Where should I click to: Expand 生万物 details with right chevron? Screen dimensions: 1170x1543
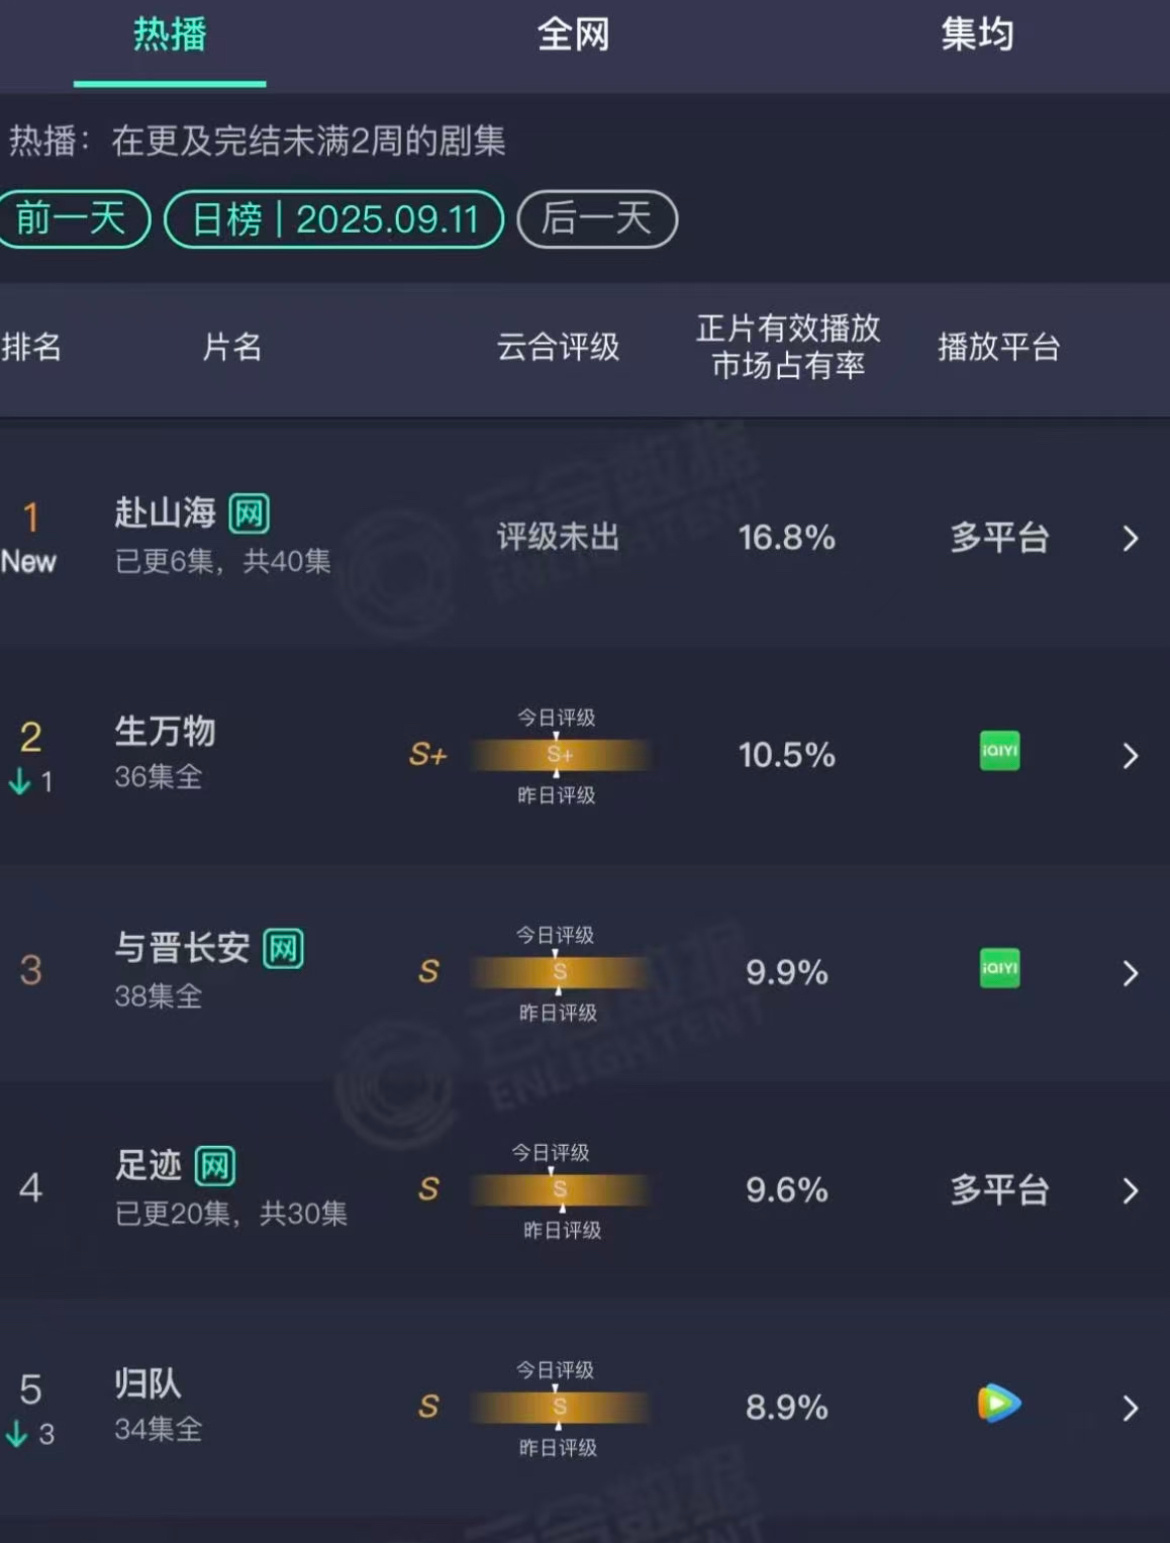(x=1130, y=756)
